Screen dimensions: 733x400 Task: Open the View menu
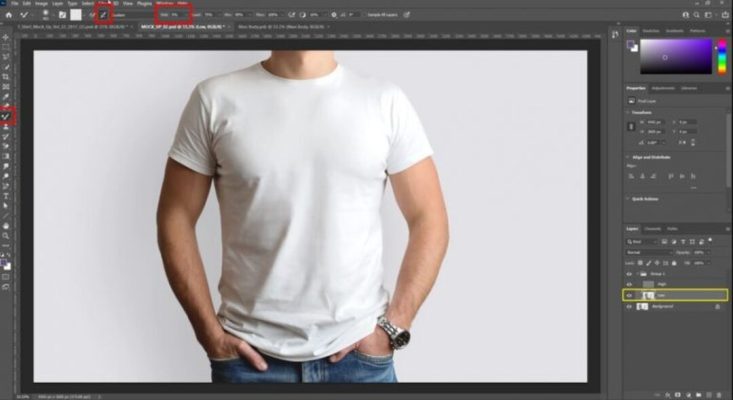pyautogui.click(x=127, y=3)
